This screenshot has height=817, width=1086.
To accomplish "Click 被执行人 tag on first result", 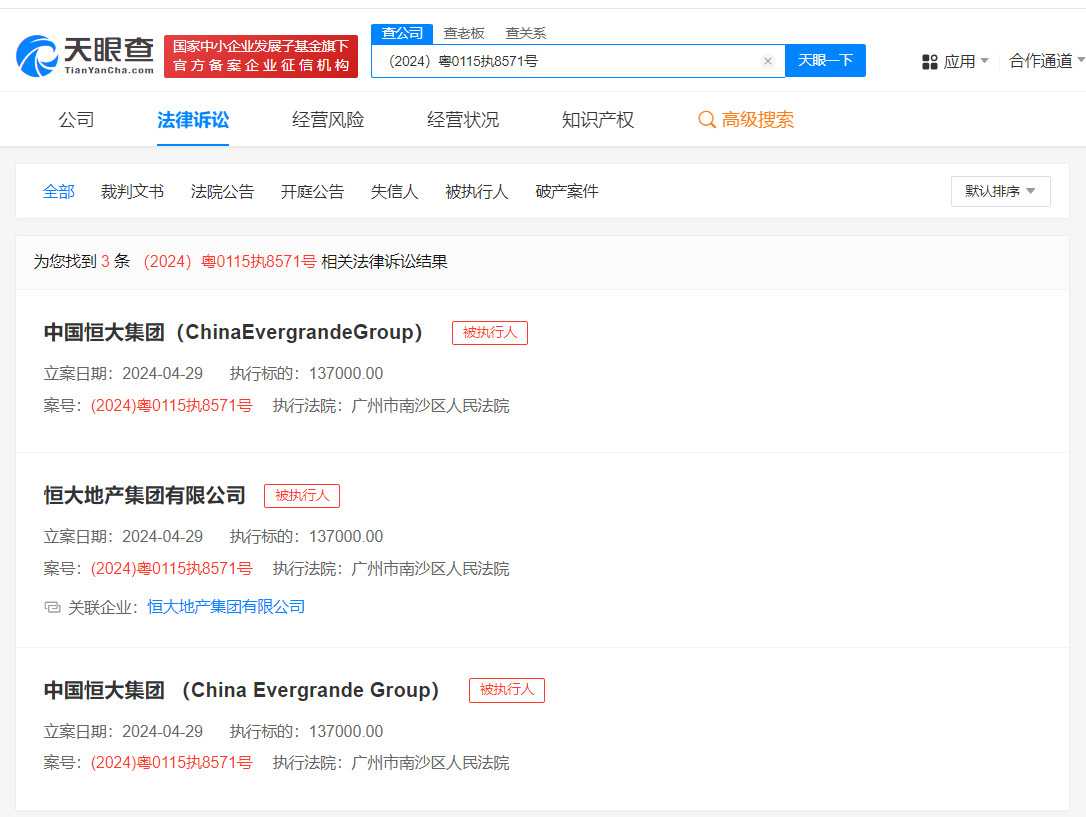I will tap(490, 333).
